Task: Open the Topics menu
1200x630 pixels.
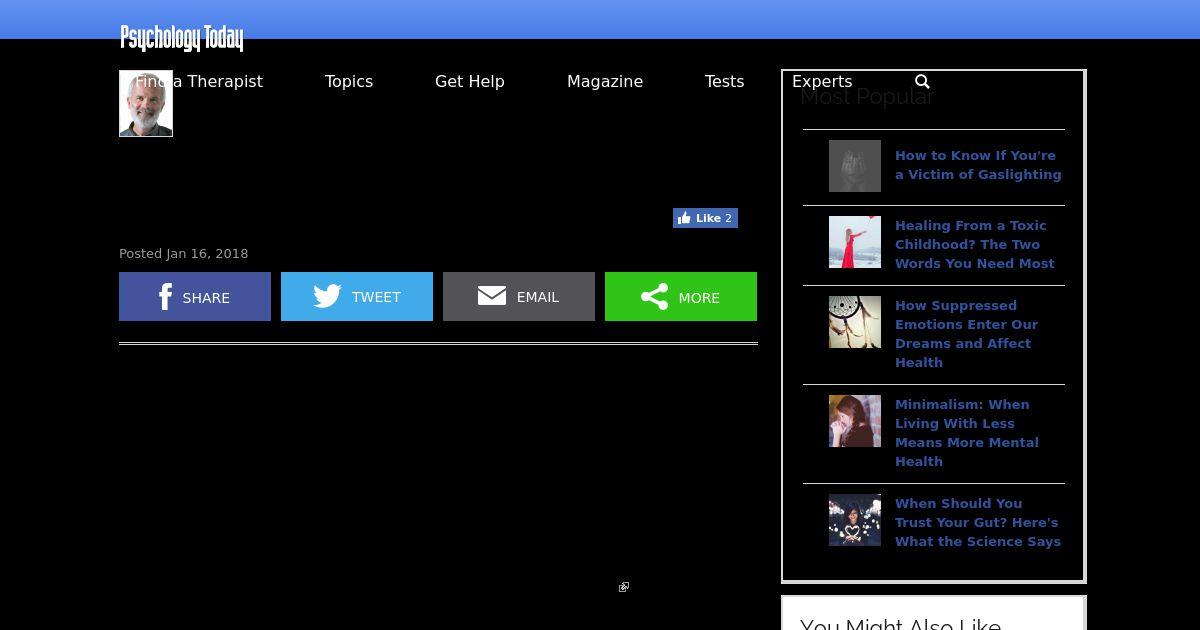Action: pyautogui.click(x=349, y=82)
